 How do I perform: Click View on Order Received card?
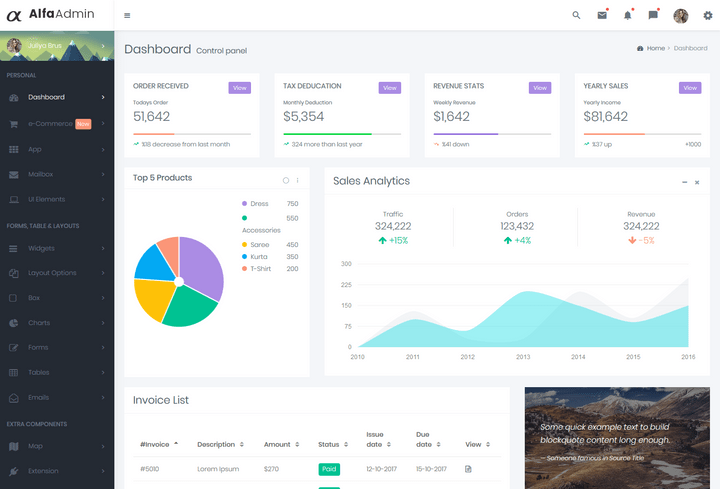(240, 88)
